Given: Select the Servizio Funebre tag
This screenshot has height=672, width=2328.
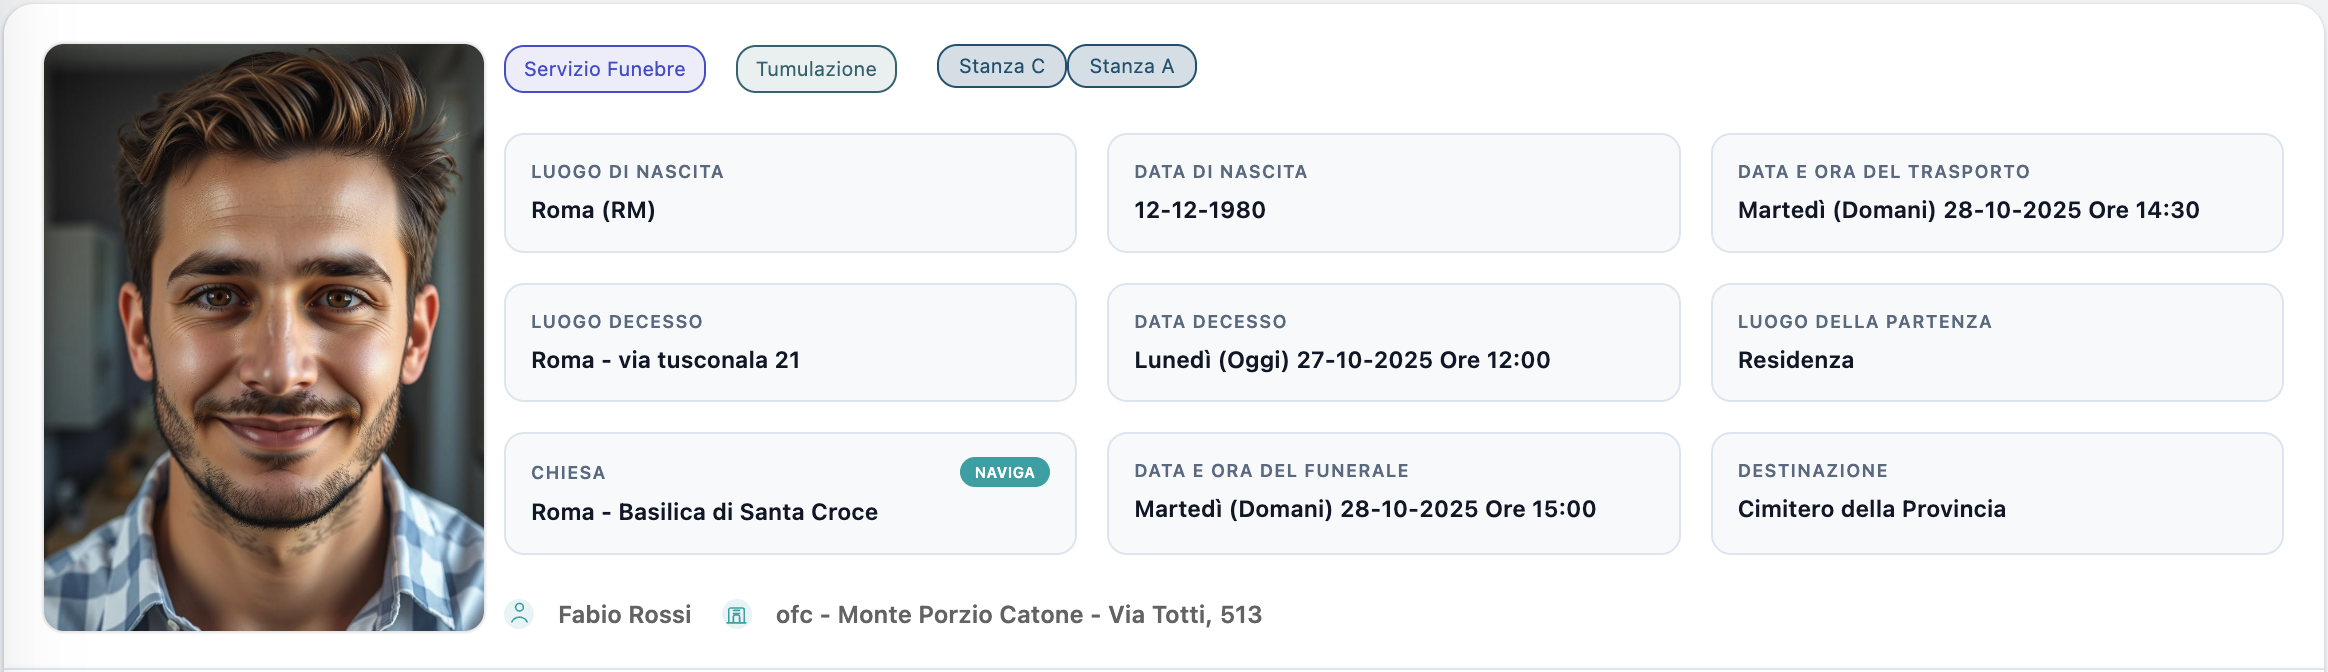Looking at the screenshot, I should pyautogui.click(x=605, y=69).
